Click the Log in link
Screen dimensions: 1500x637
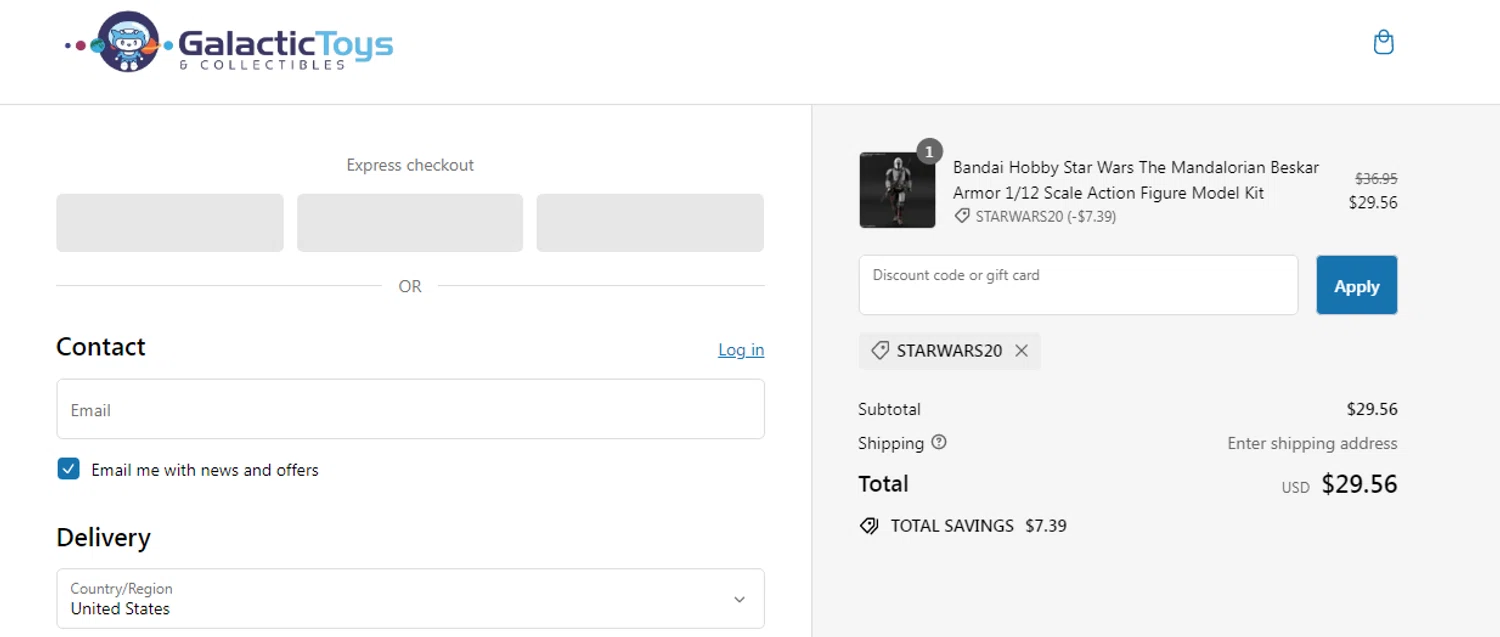click(x=740, y=350)
